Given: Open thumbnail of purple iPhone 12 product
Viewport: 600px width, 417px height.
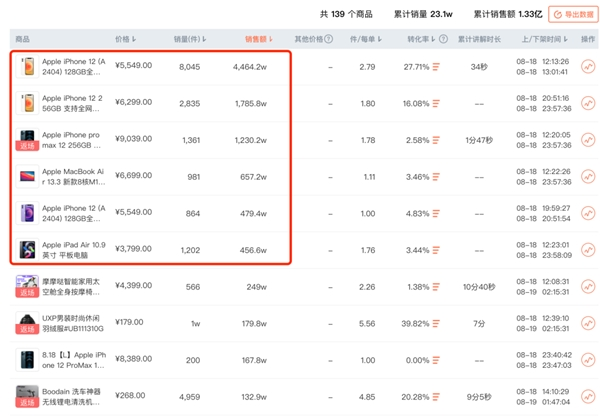Looking at the screenshot, I should [x=27, y=213].
